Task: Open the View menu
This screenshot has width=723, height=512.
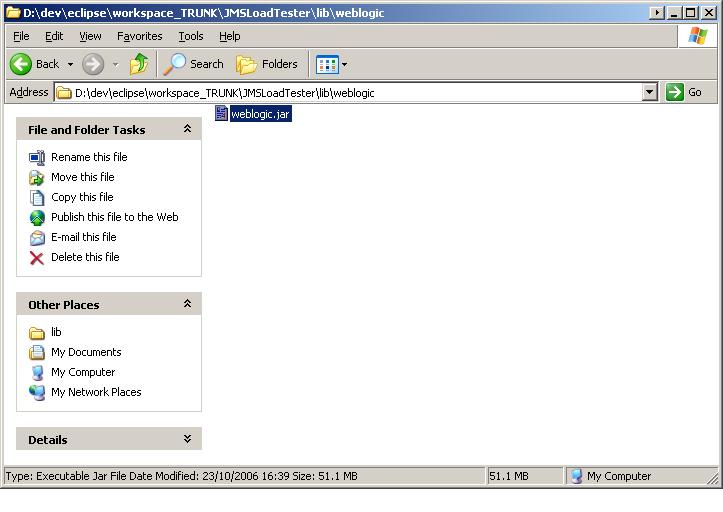Action: (x=90, y=36)
